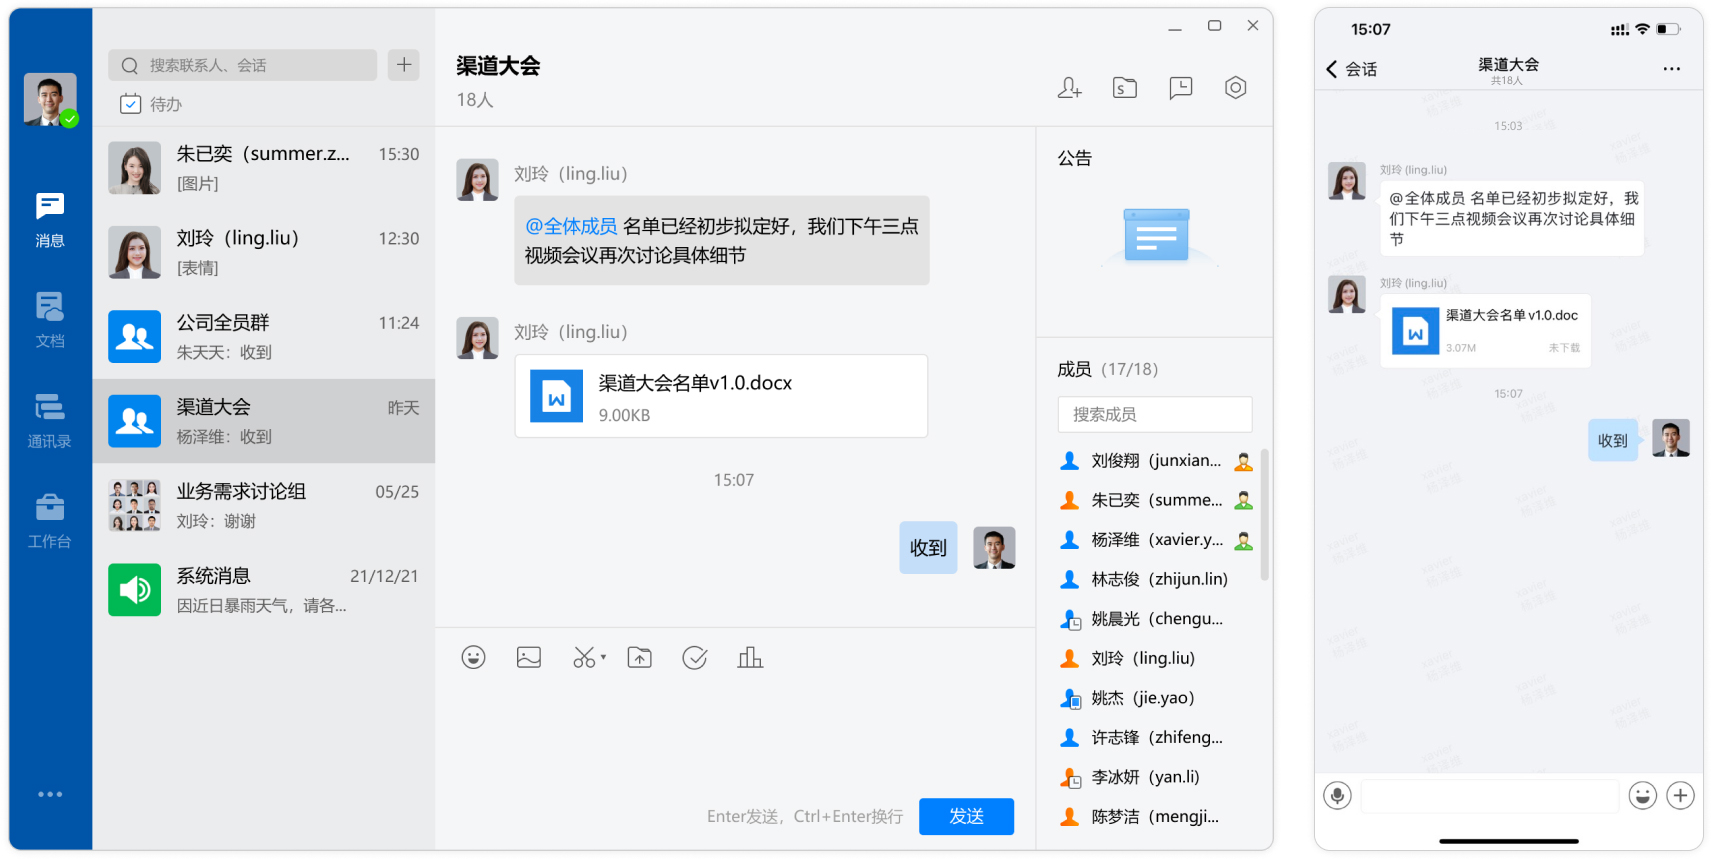Click the sender avatar beside 收到 in phone view
1711x859 pixels.
click(1671, 438)
